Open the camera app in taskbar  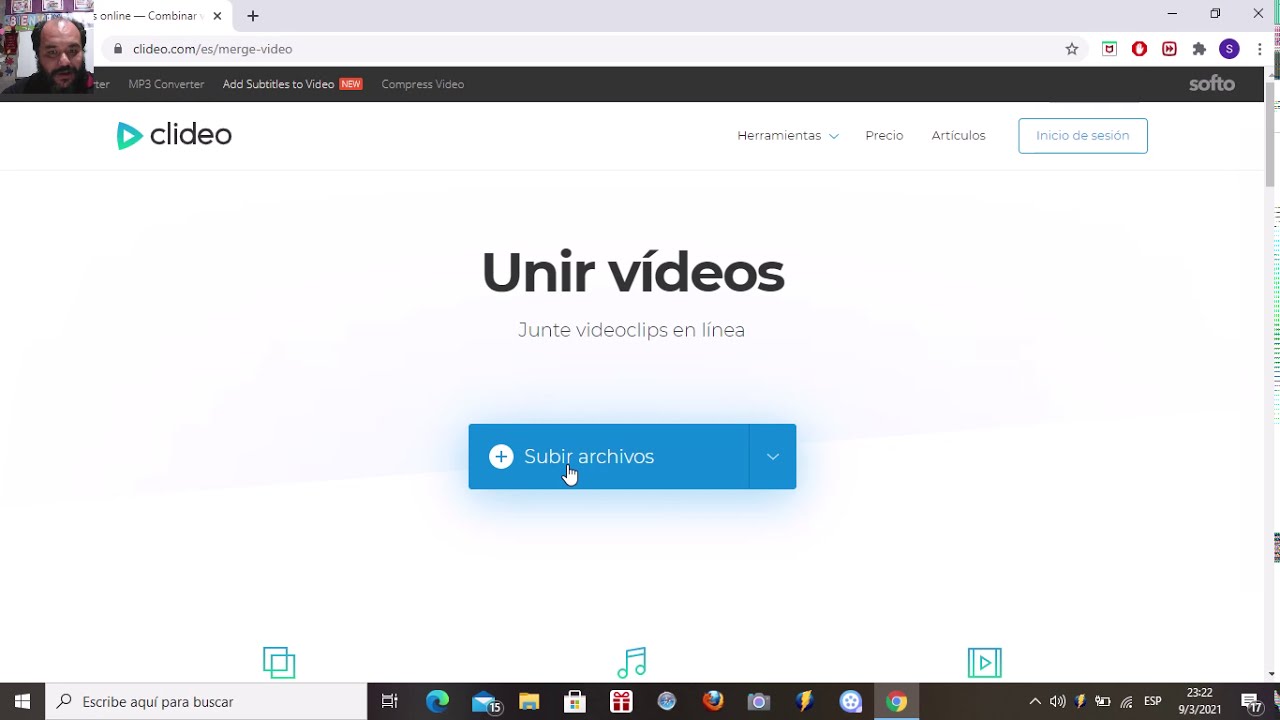759,701
